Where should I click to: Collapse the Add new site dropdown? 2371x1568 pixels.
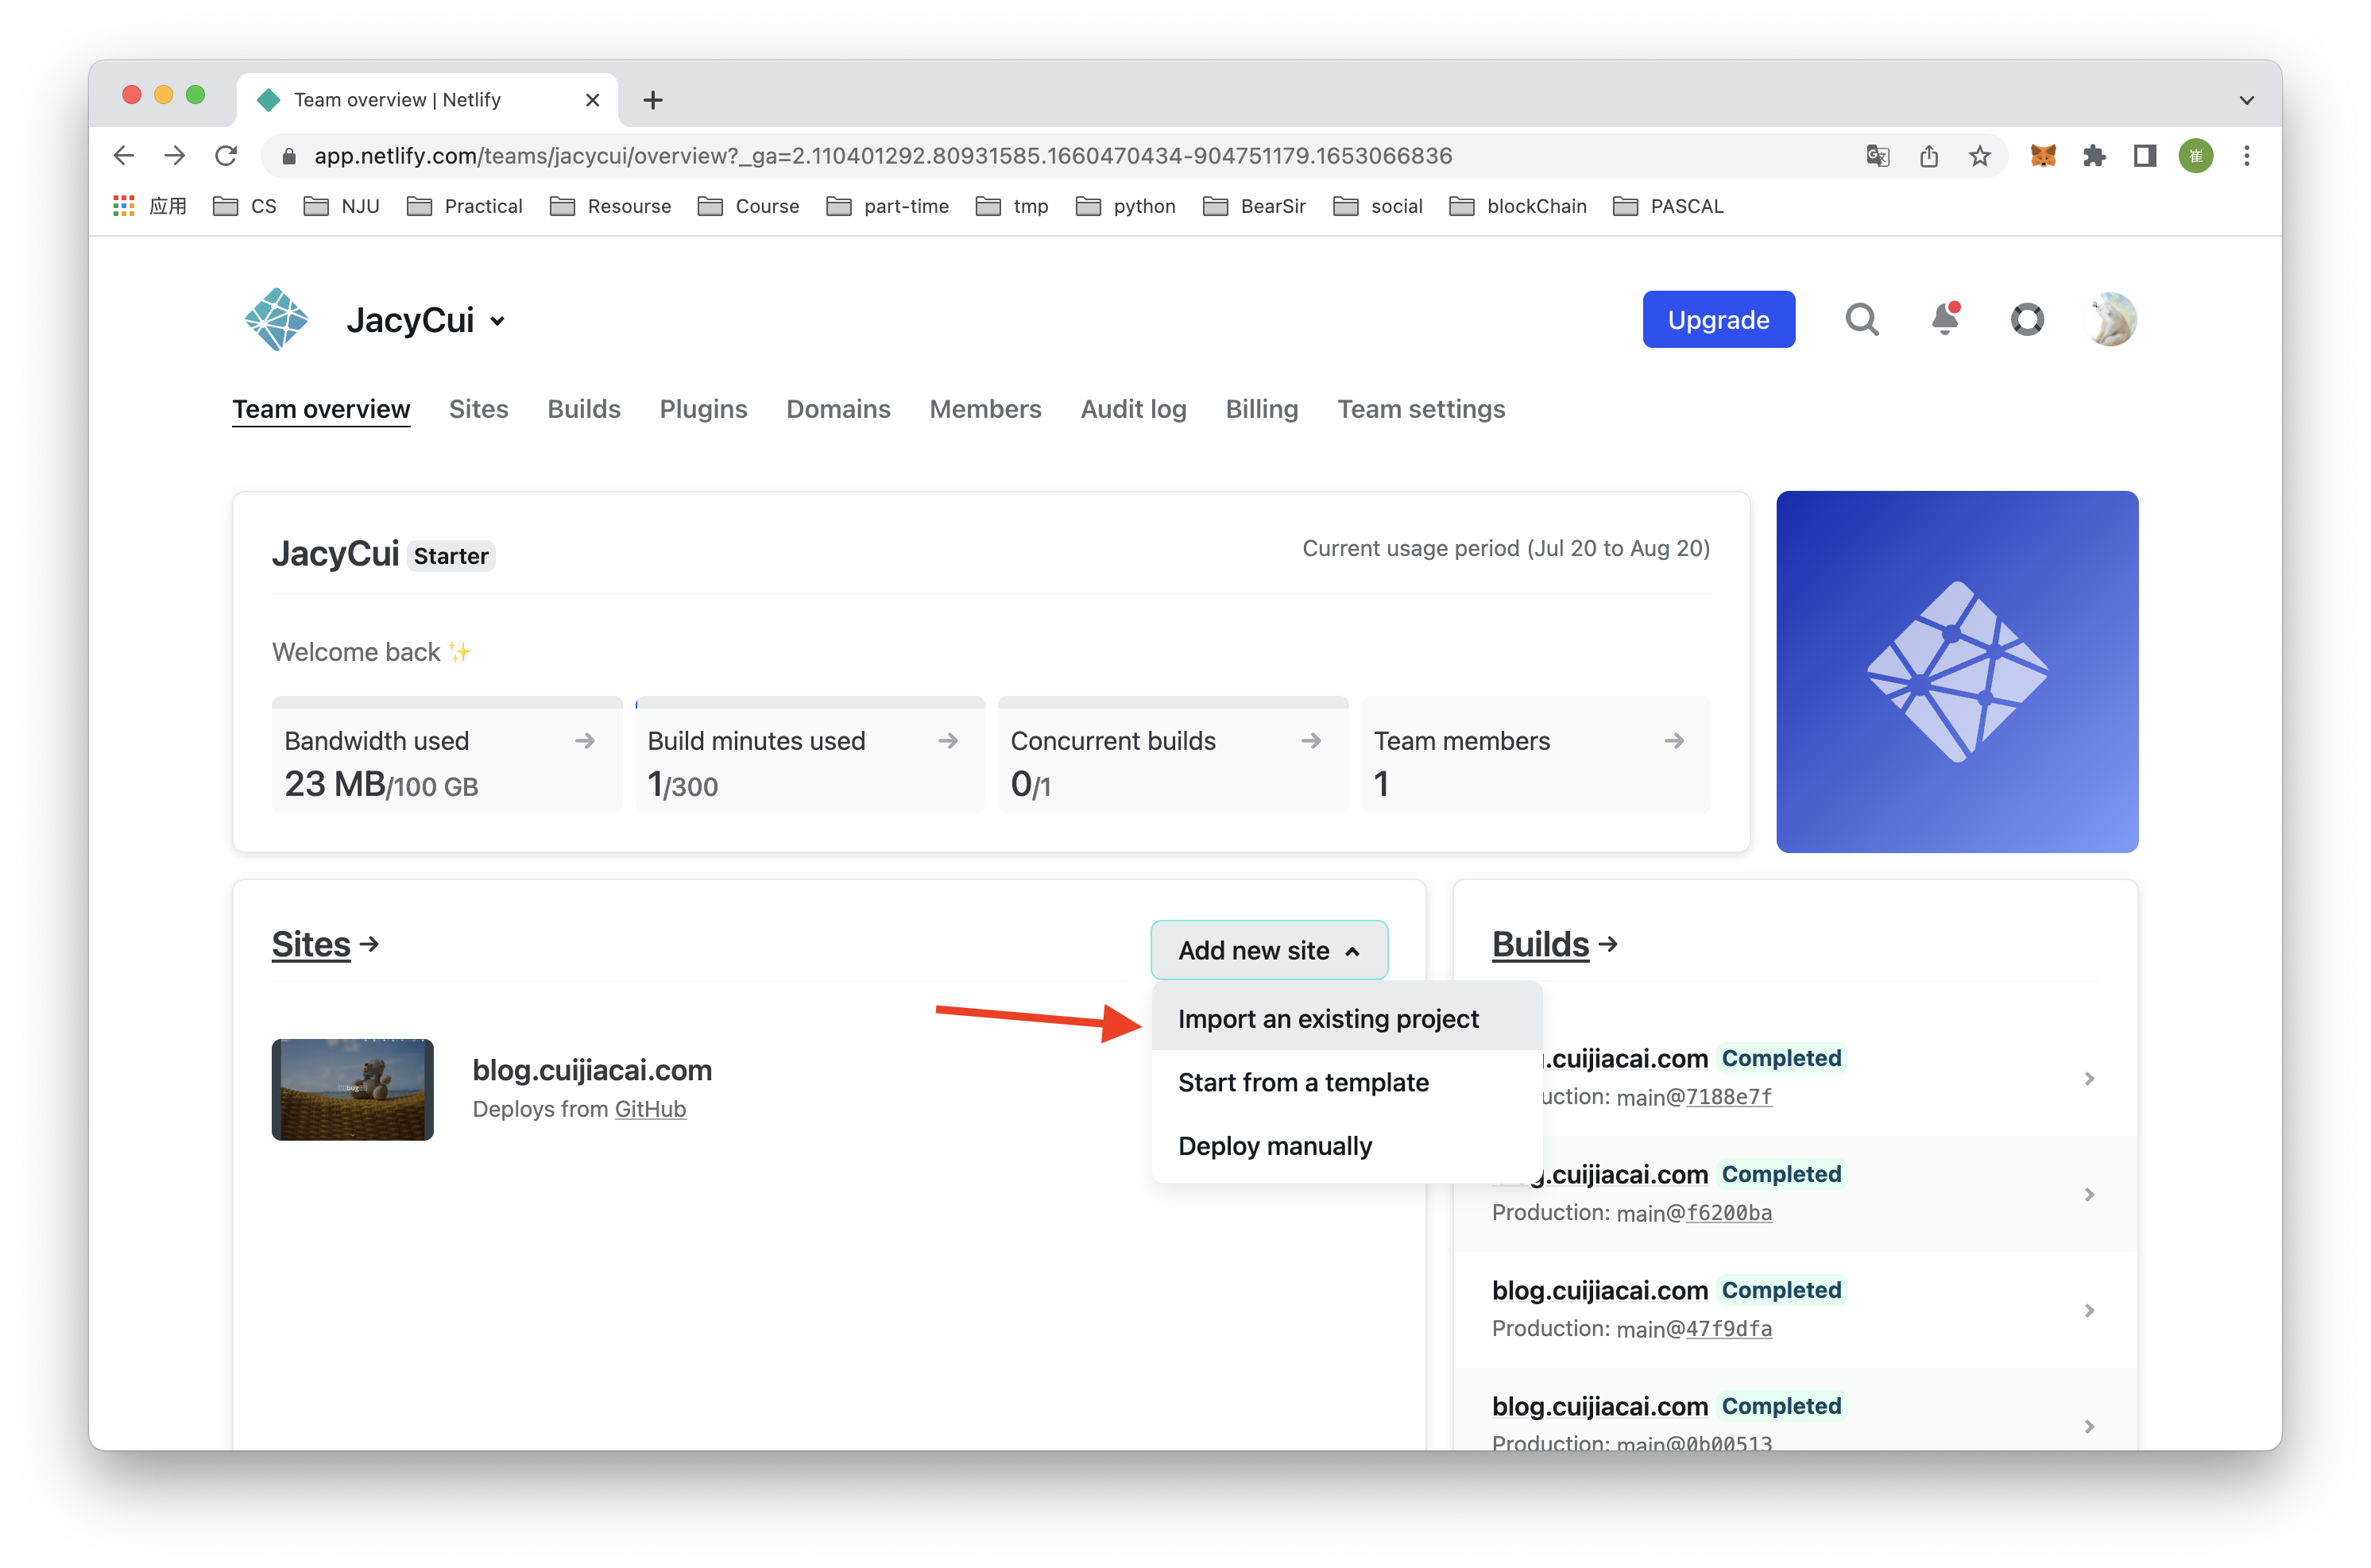point(1268,950)
